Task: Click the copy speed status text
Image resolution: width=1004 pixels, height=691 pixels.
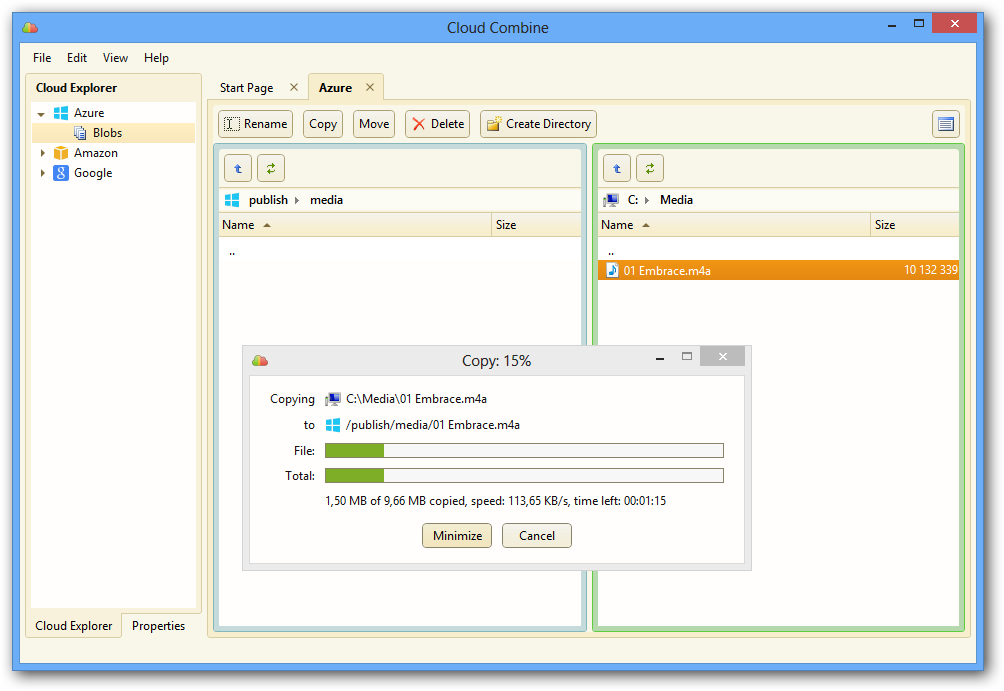Action: (x=496, y=501)
